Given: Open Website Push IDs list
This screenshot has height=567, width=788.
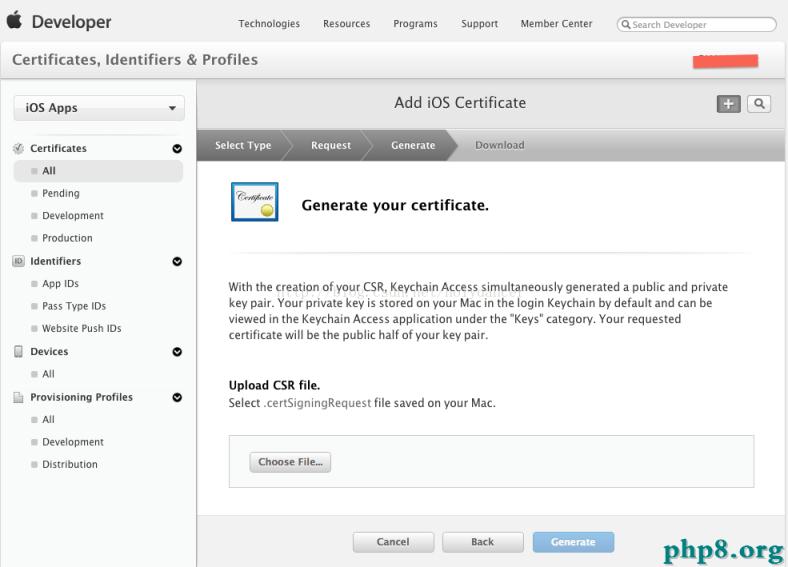Looking at the screenshot, I should click(x=81, y=328).
